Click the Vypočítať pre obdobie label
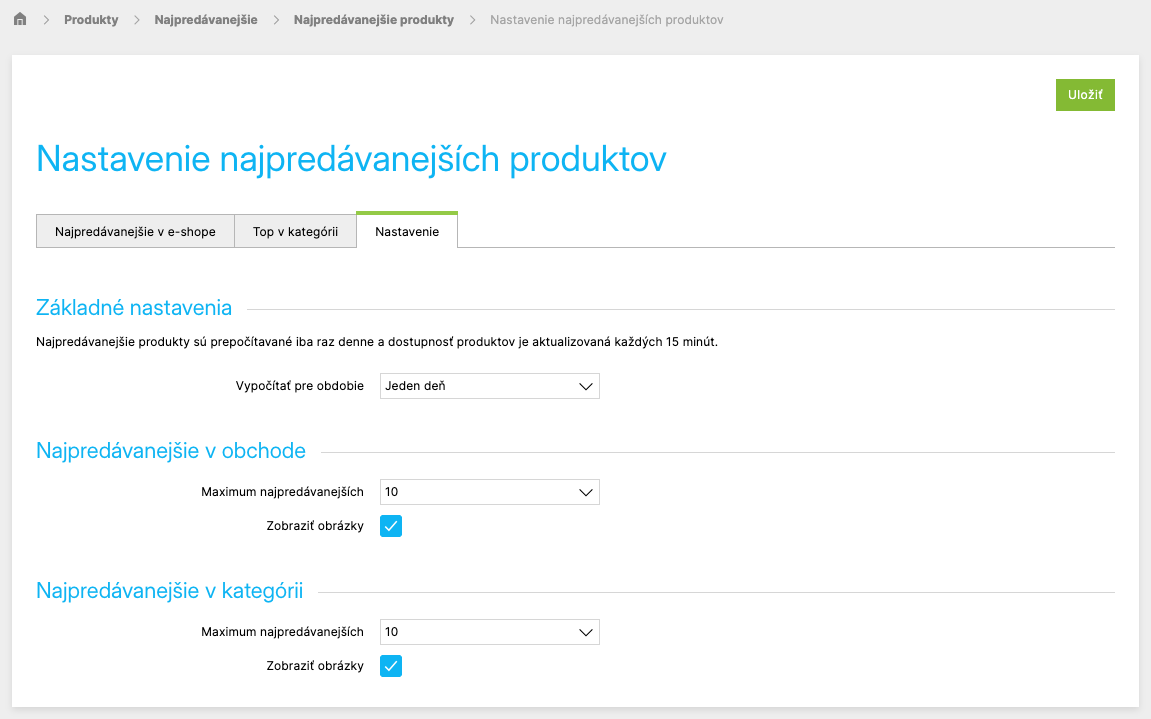 point(299,386)
